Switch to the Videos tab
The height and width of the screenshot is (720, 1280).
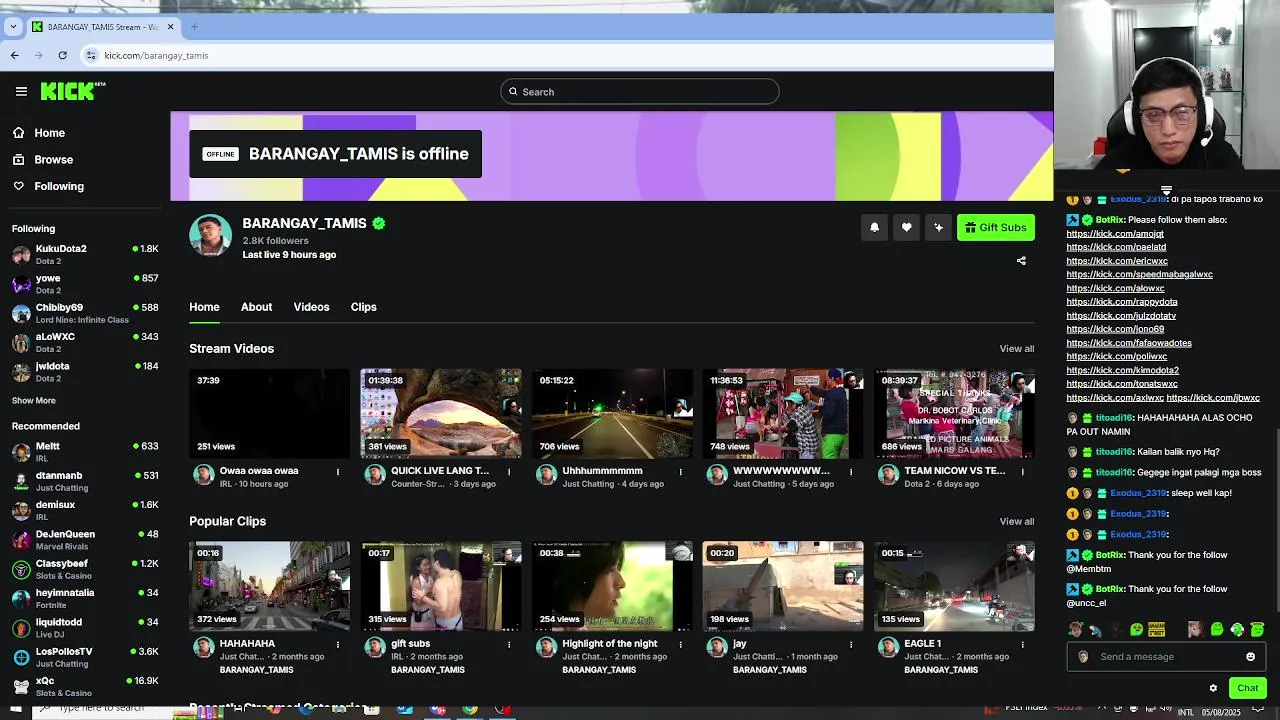point(311,307)
